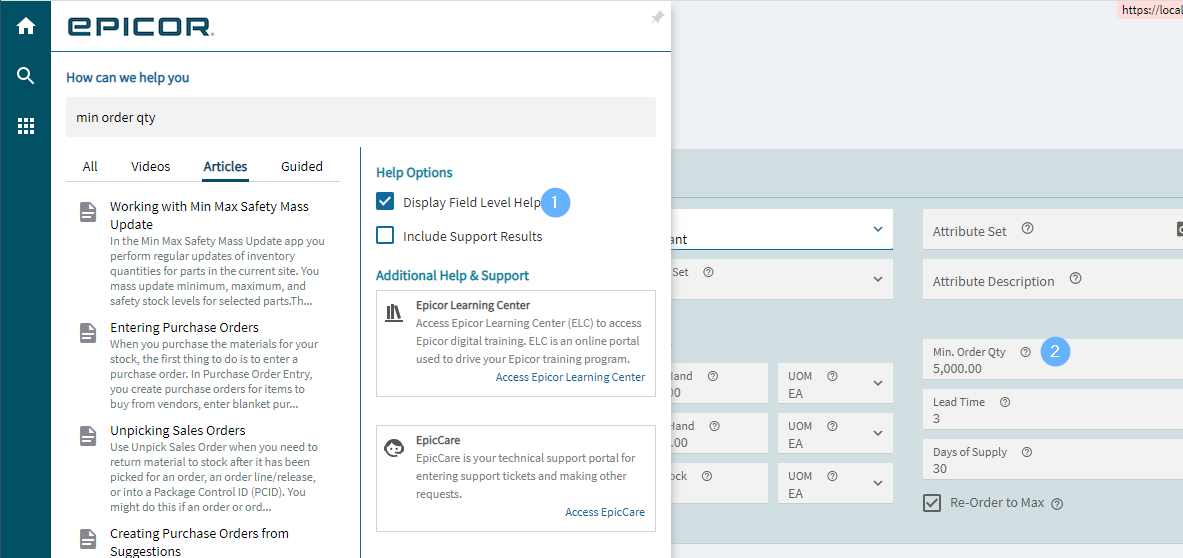Open the apps grid menu icon

(x=26, y=126)
